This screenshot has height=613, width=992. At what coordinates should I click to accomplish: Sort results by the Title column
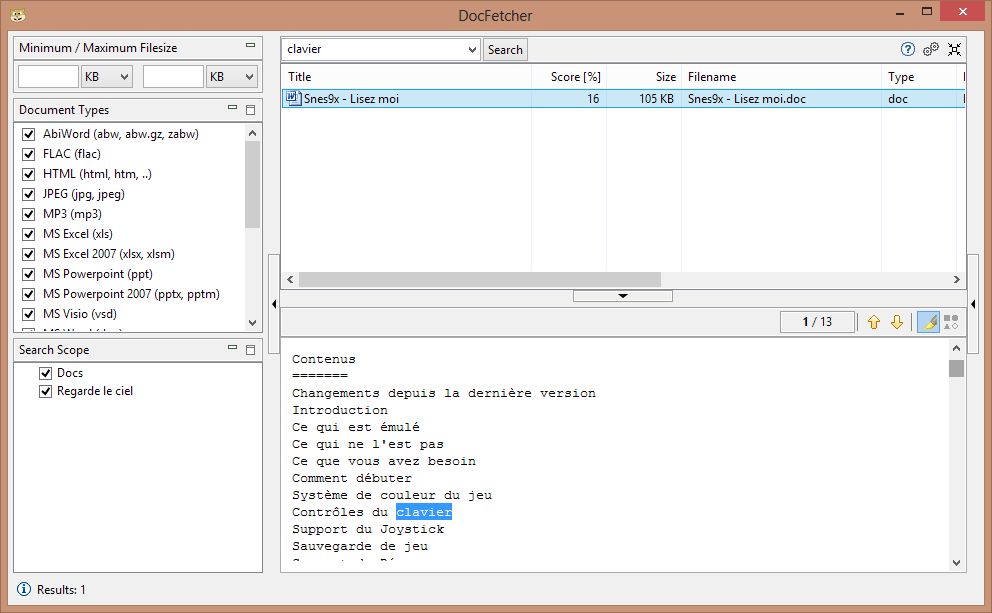tap(406, 77)
